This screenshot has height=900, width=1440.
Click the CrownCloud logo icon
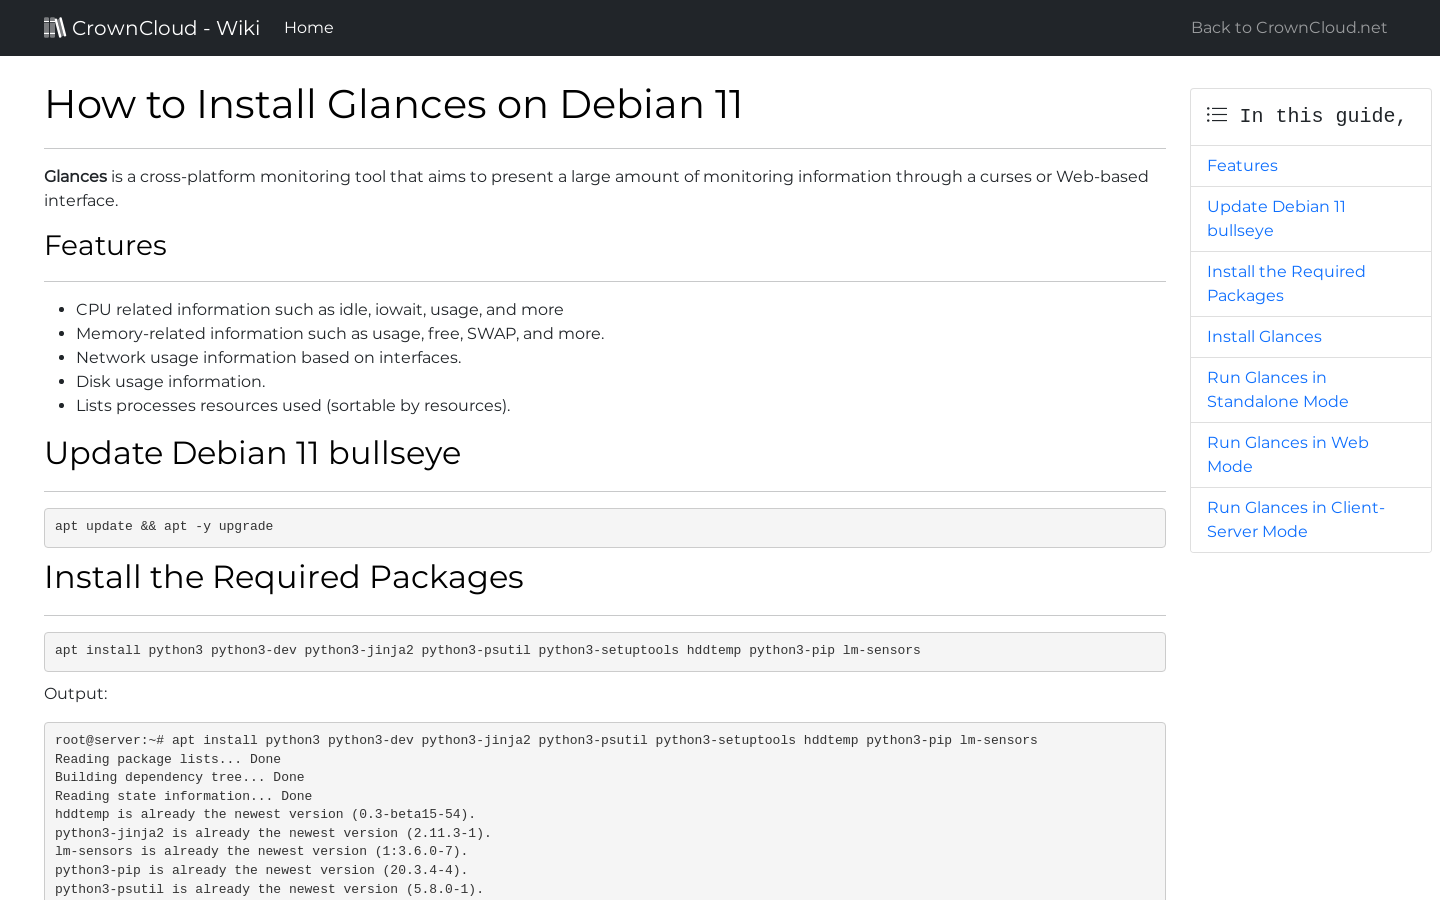coord(55,27)
